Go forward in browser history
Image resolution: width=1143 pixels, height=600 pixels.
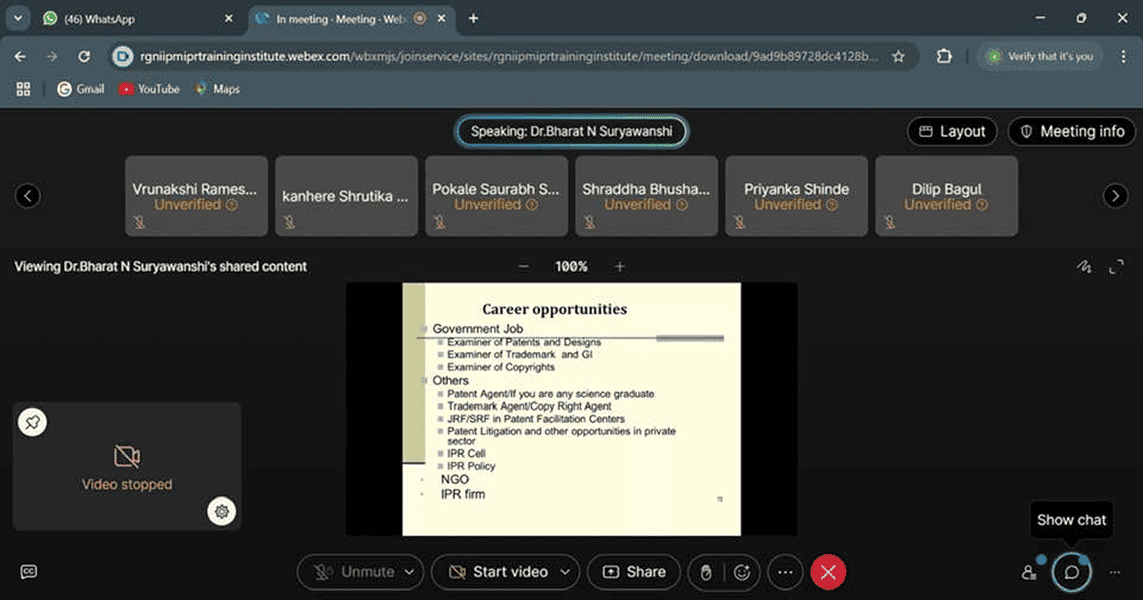[x=52, y=56]
